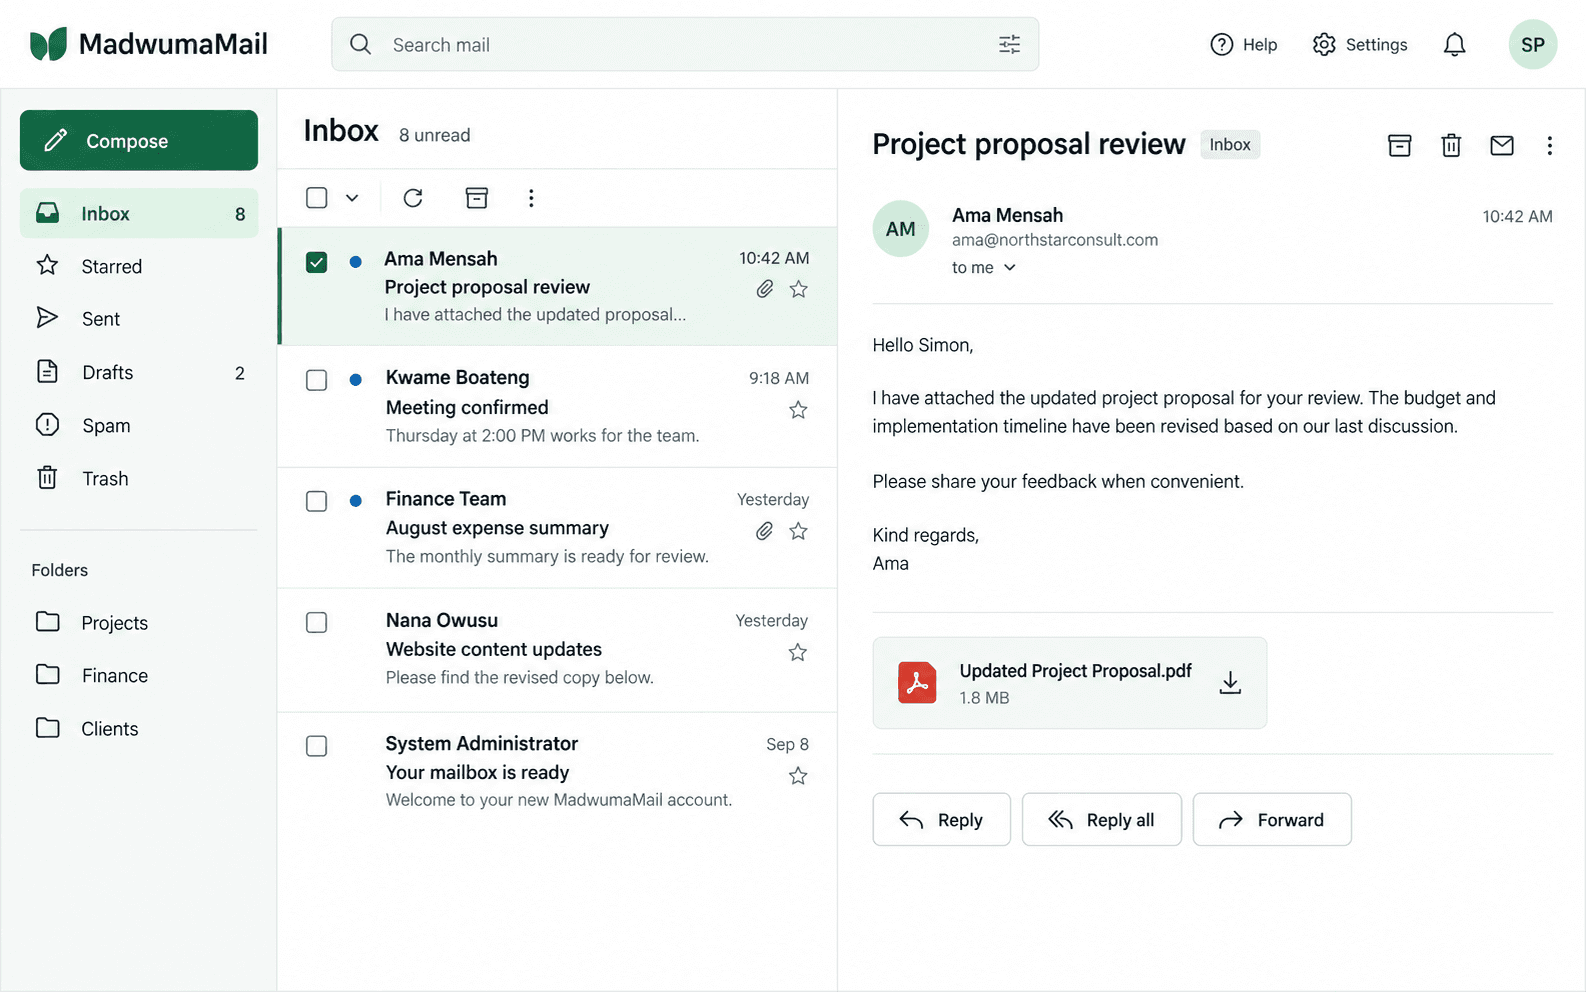Open the Spam folder
The width and height of the screenshot is (1586, 992).
pyautogui.click(x=139, y=425)
